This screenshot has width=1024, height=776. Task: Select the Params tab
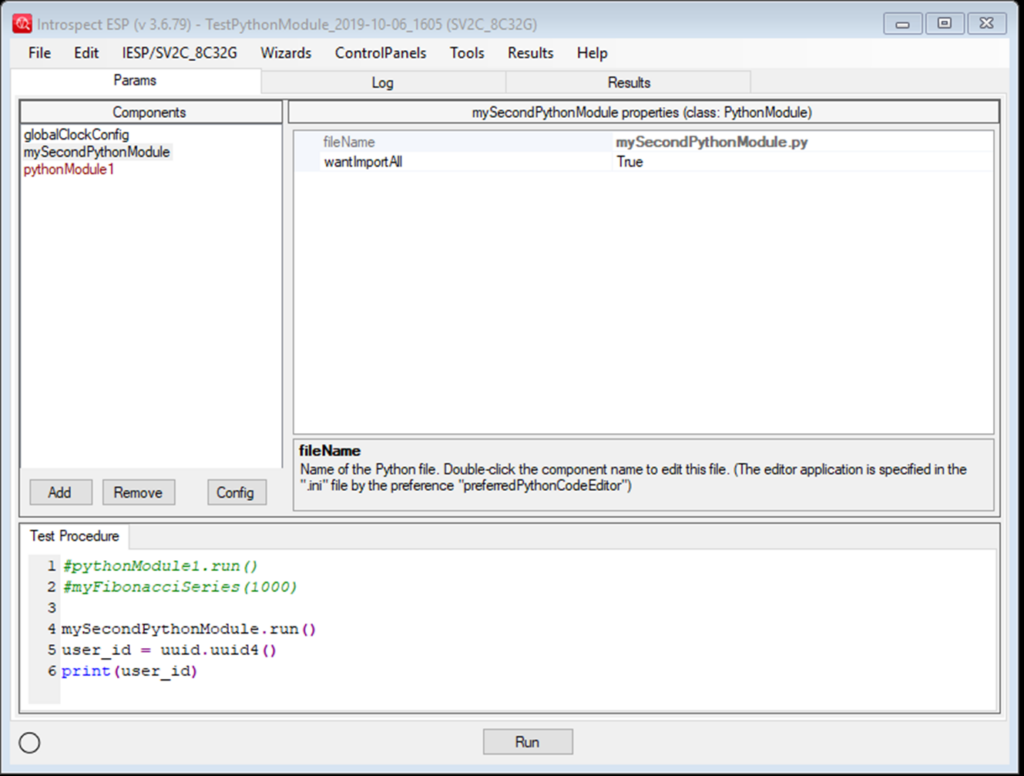(135, 82)
